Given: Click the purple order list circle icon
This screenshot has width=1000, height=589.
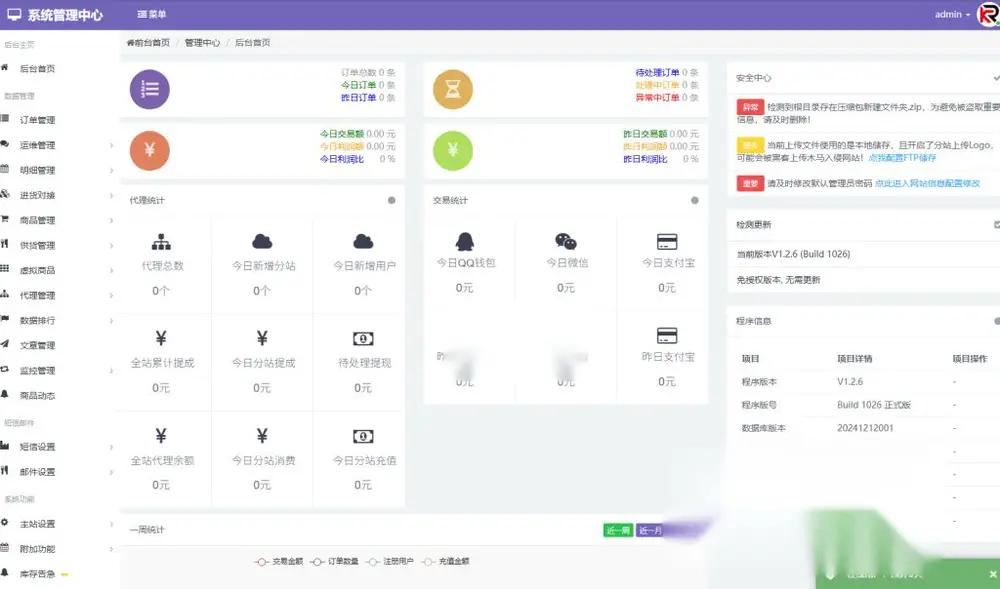Looking at the screenshot, I should pos(150,89).
